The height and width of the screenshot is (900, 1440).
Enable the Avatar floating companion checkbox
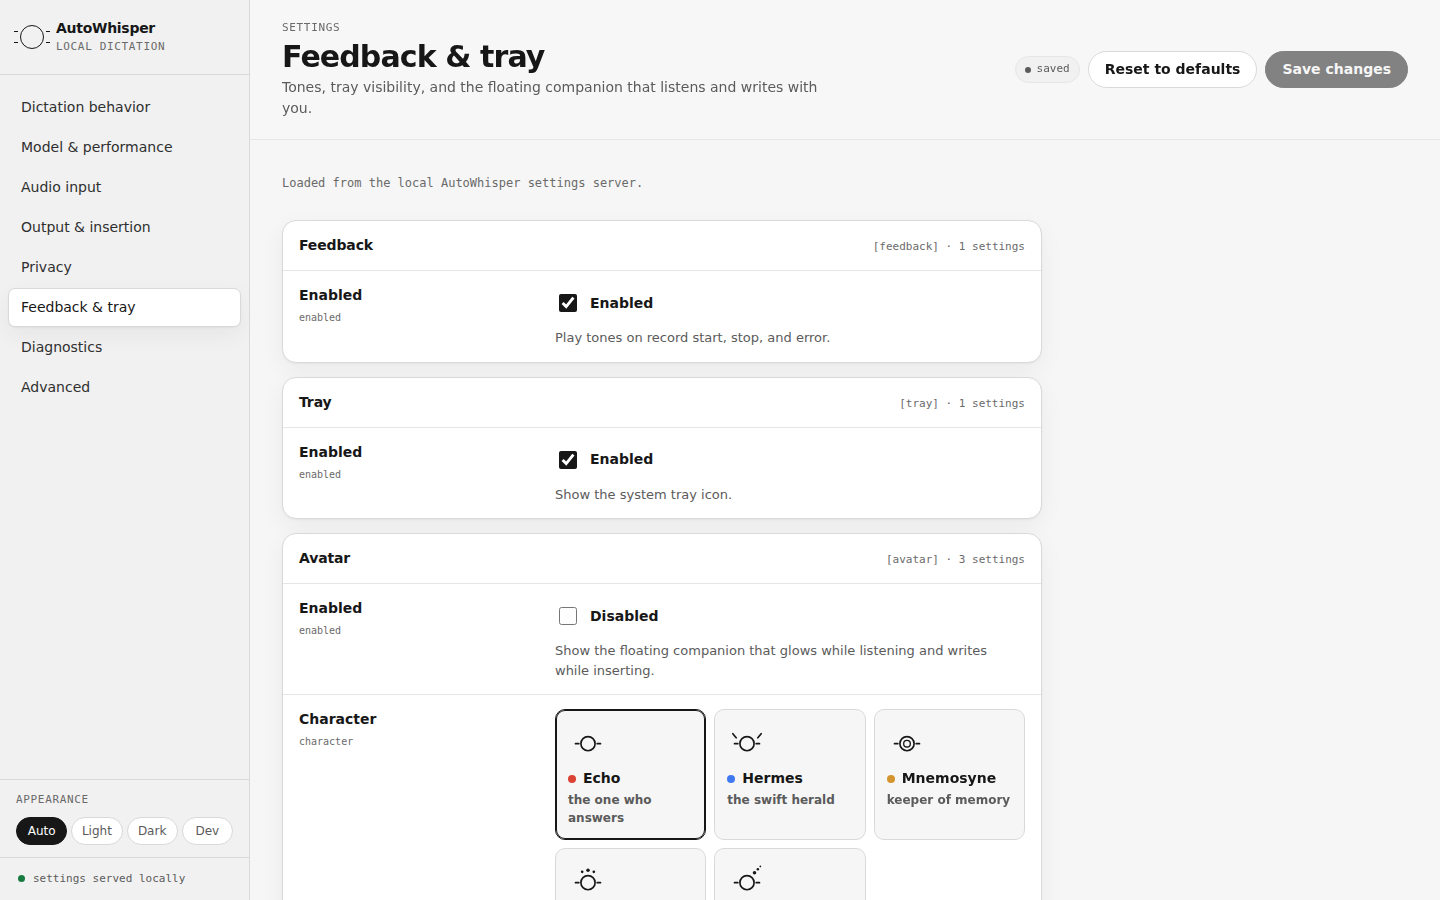click(x=568, y=616)
